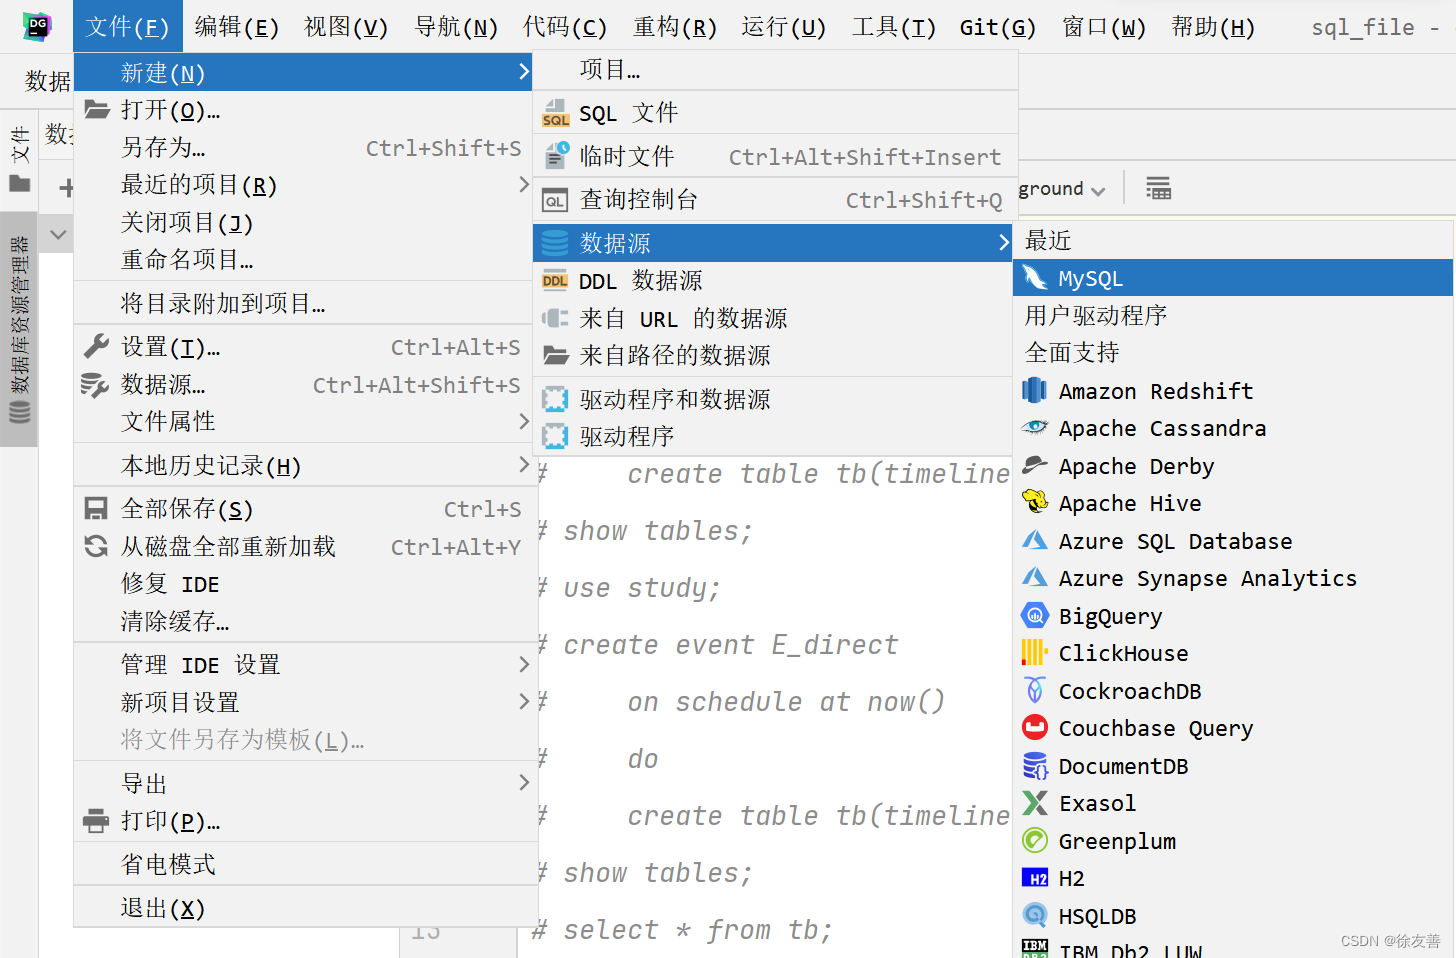The width and height of the screenshot is (1456, 958).
Task: Choose 清除缓存... menu entry
Action: pyautogui.click(x=306, y=621)
